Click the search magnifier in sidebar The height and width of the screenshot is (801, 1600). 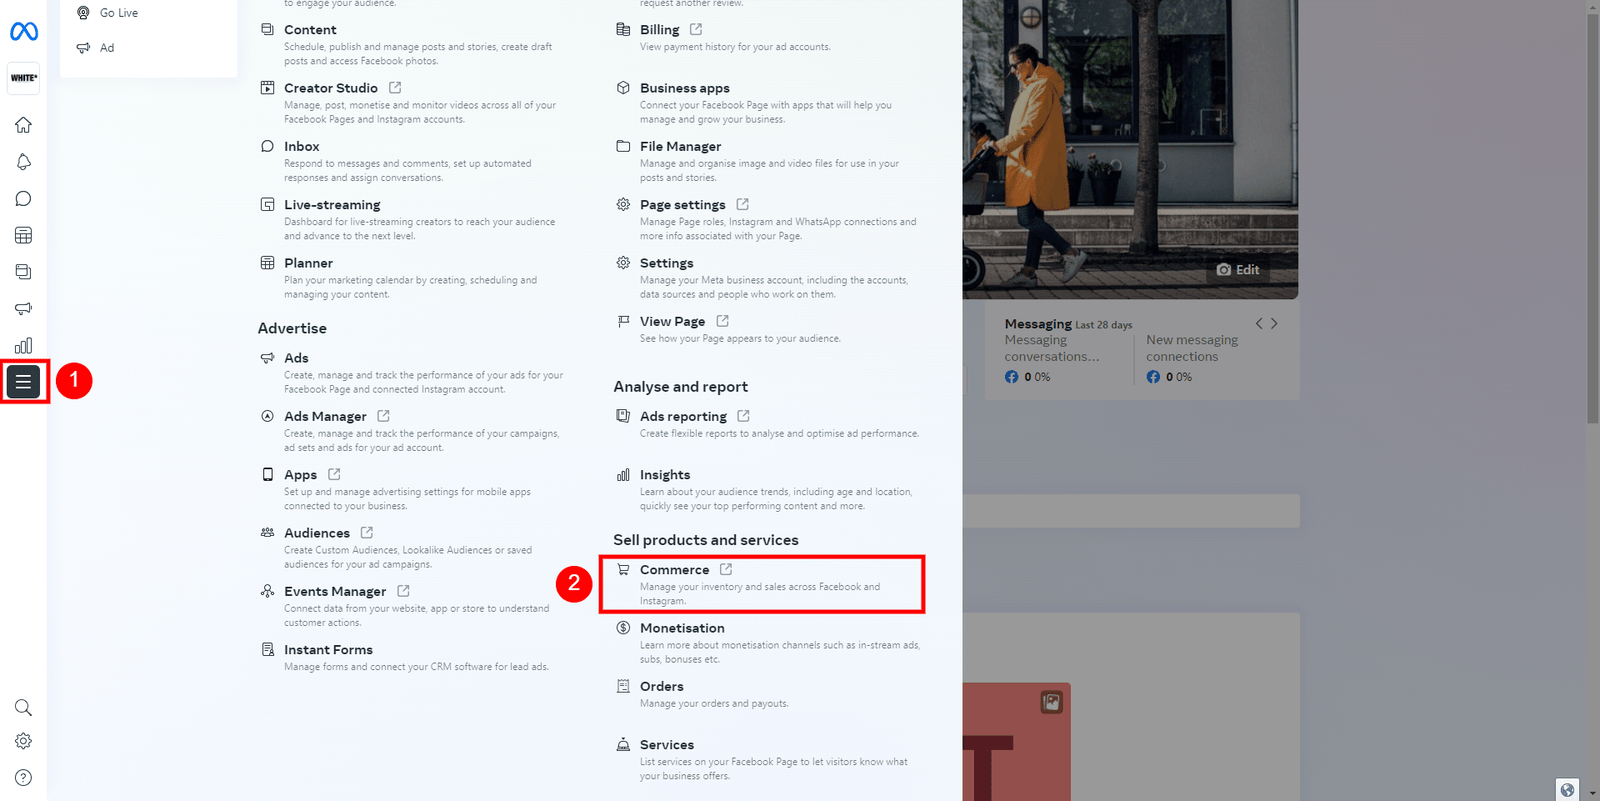pyautogui.click(x=23, y=708)
